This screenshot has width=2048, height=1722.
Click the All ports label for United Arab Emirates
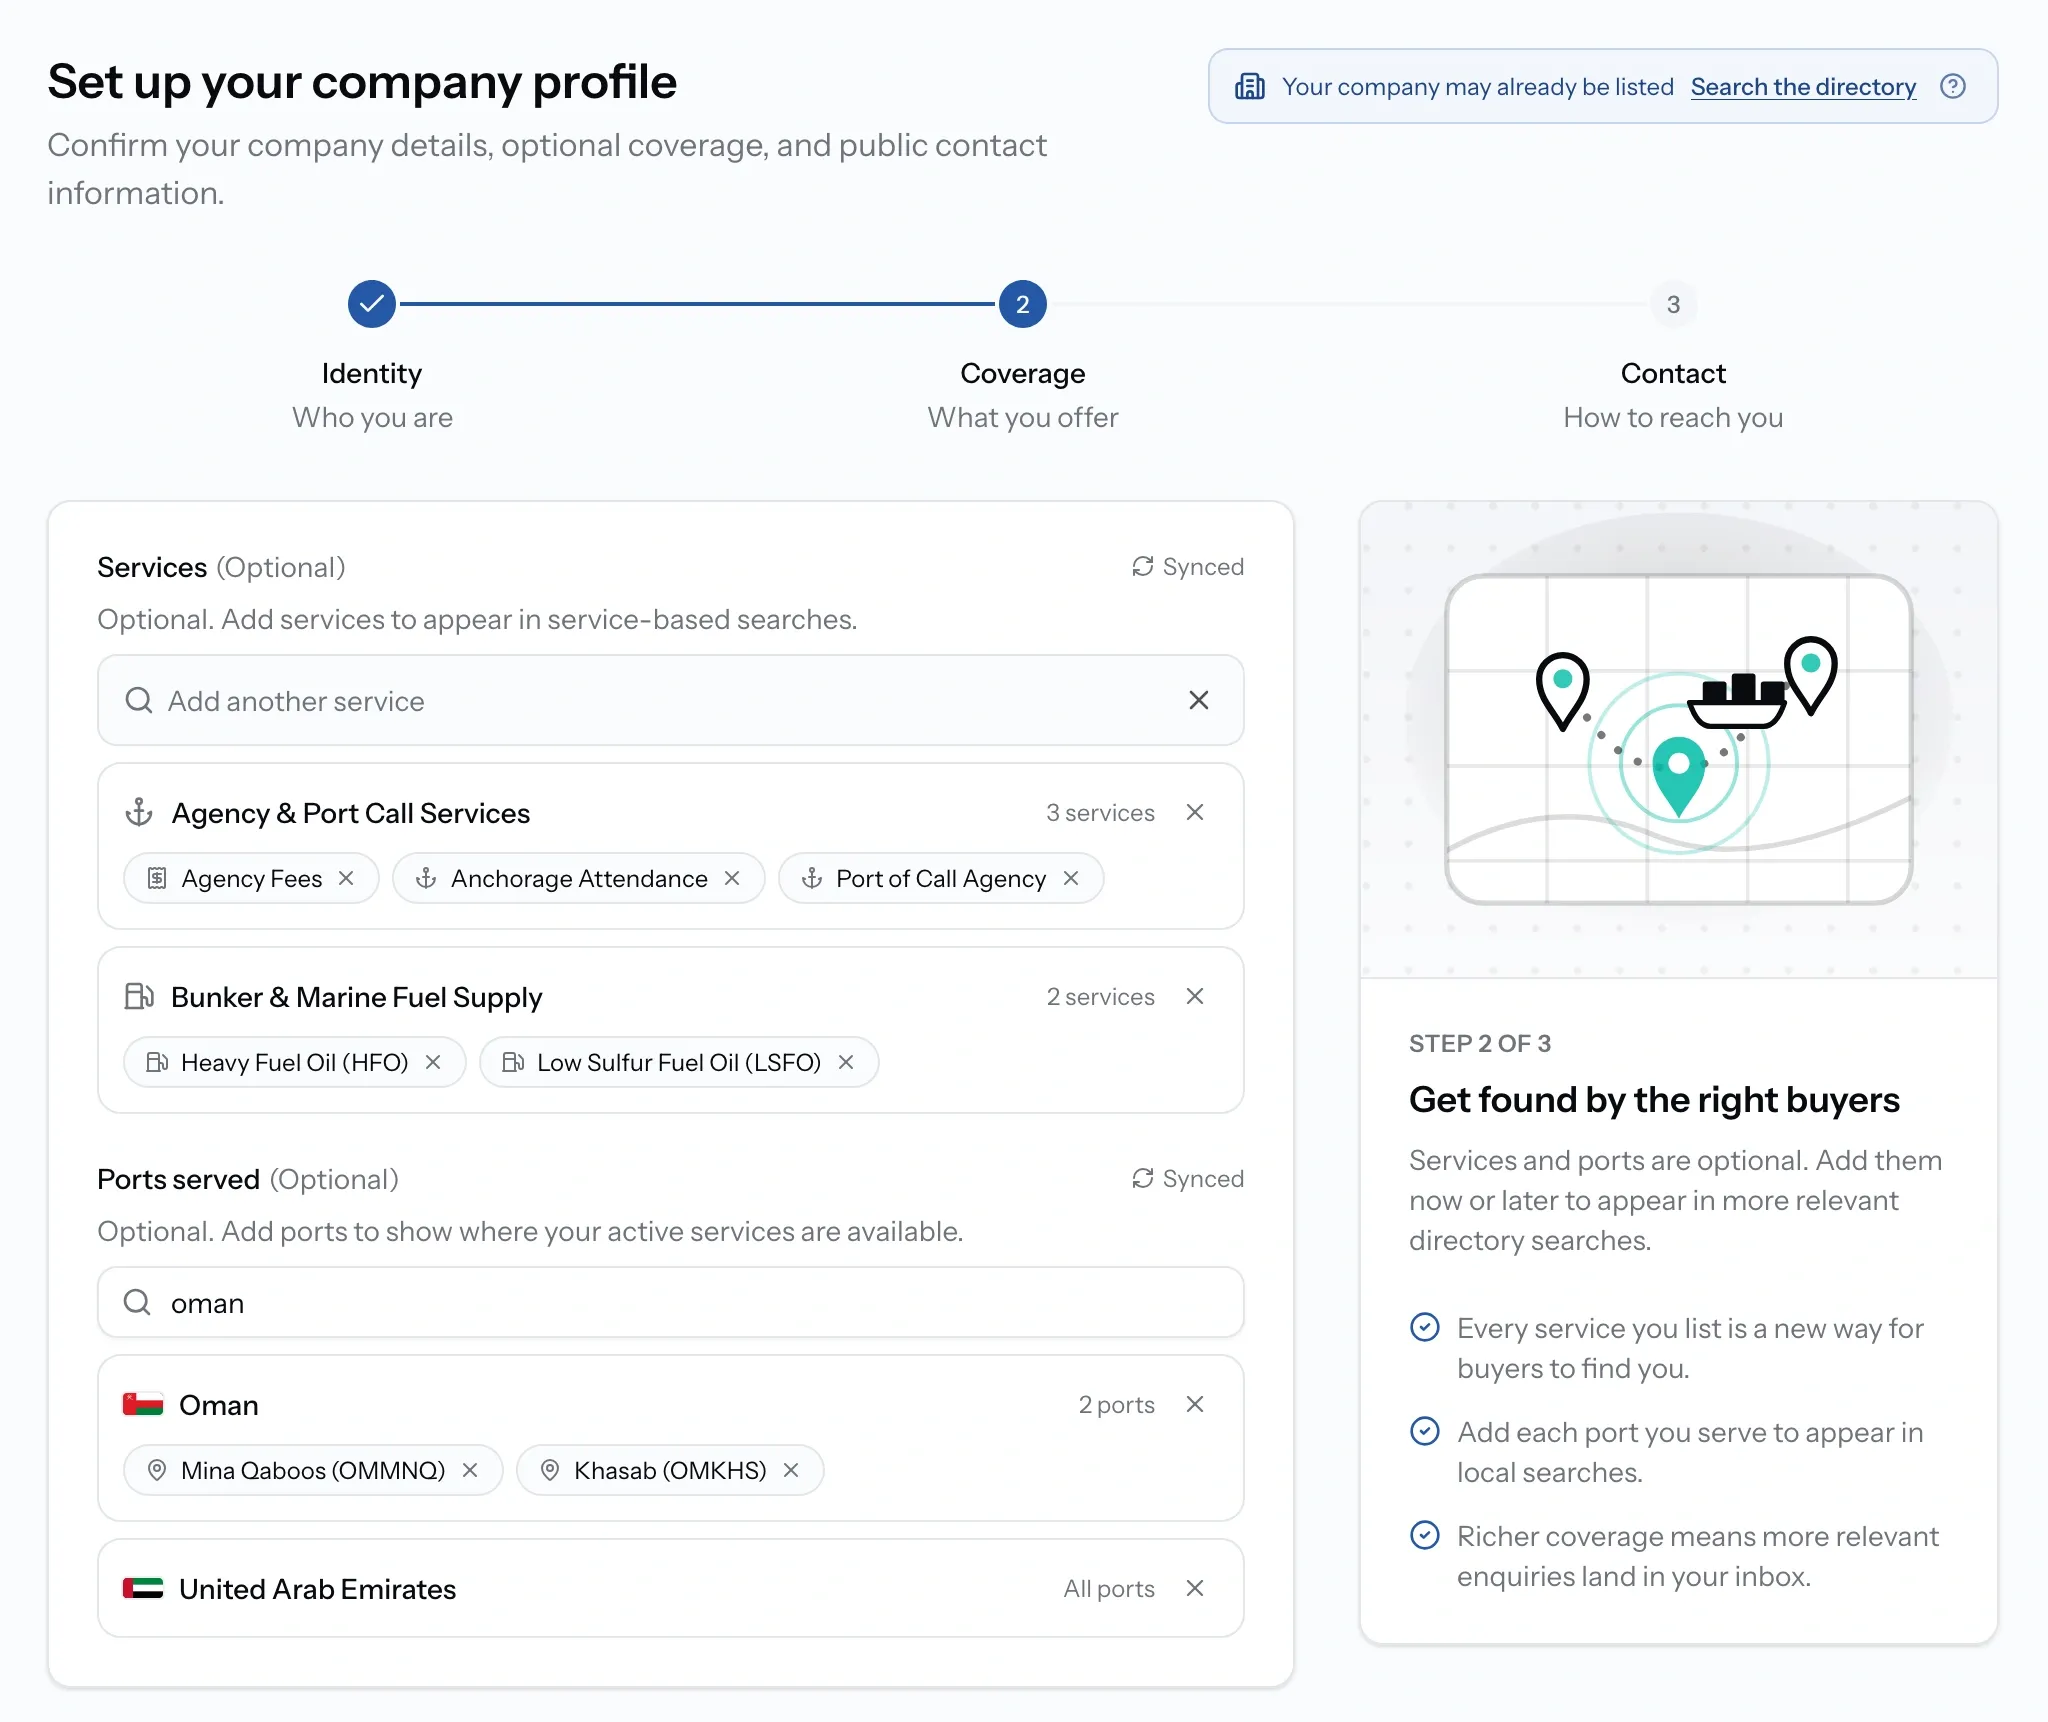pos(1109,1588)
